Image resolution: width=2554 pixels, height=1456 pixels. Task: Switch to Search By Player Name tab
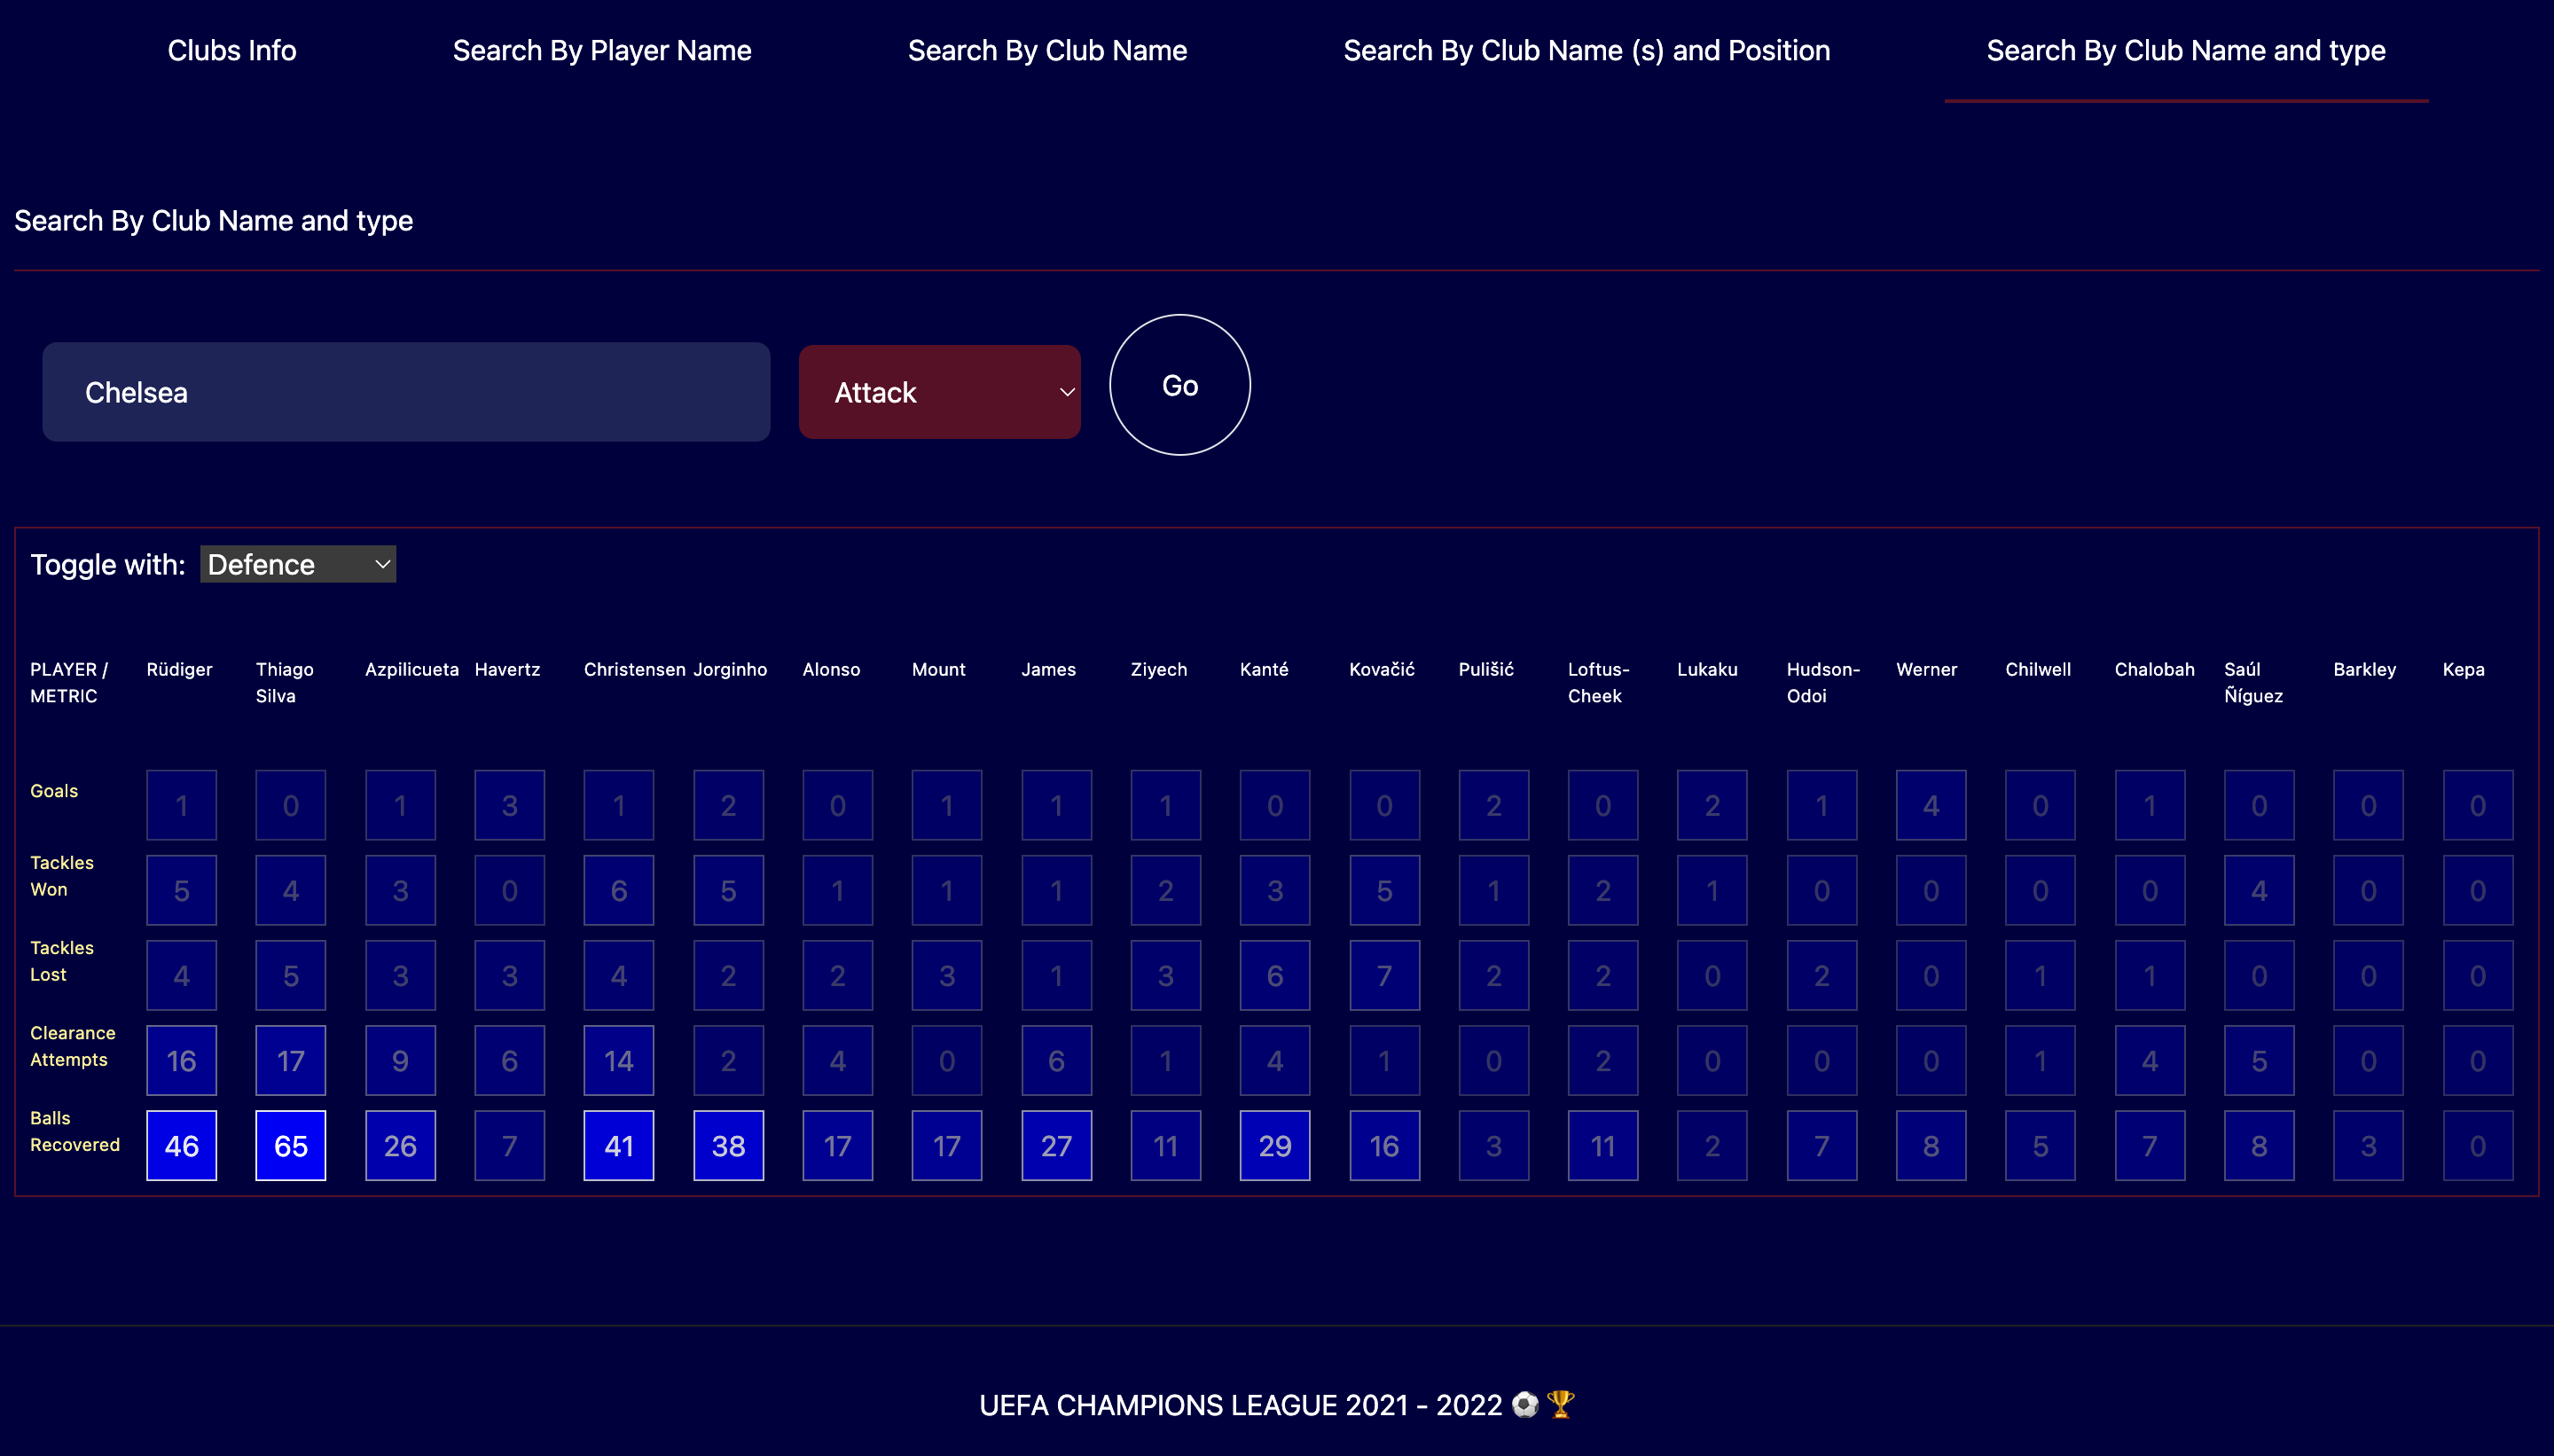click(x=601, y=51)
